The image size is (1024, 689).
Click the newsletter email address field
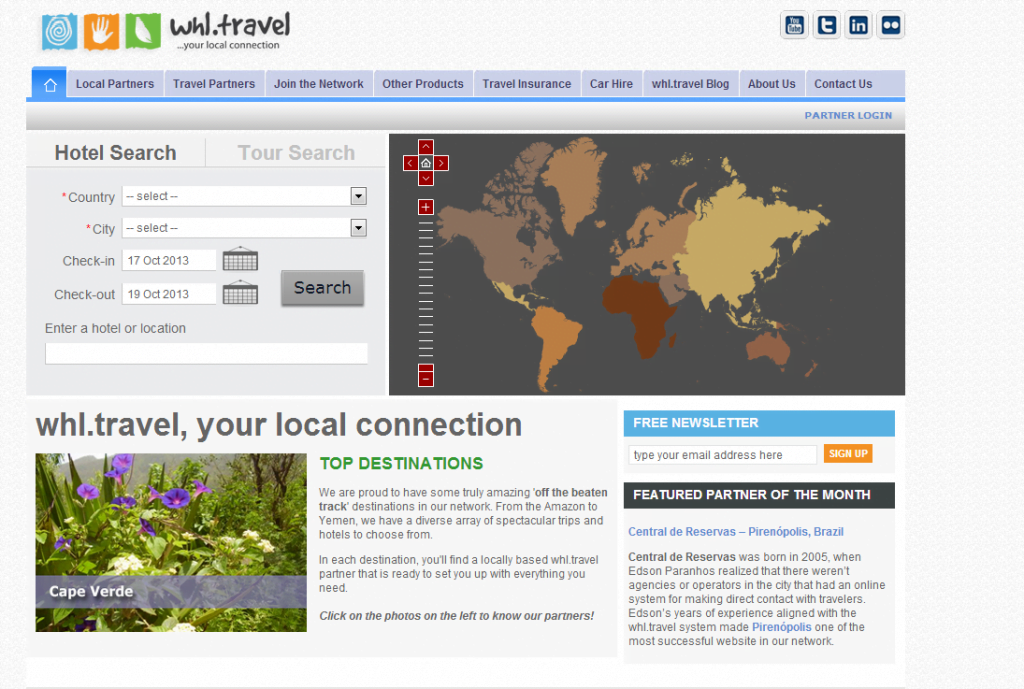click(722, 455)
